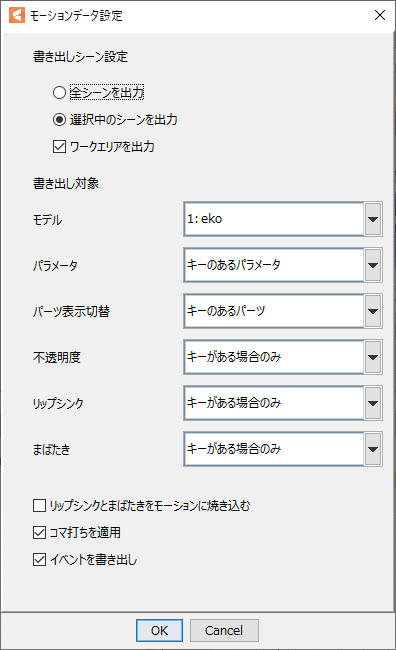Enable リップシンクとまばたきをモーションに焼き込む checkbox

(39, 506)
